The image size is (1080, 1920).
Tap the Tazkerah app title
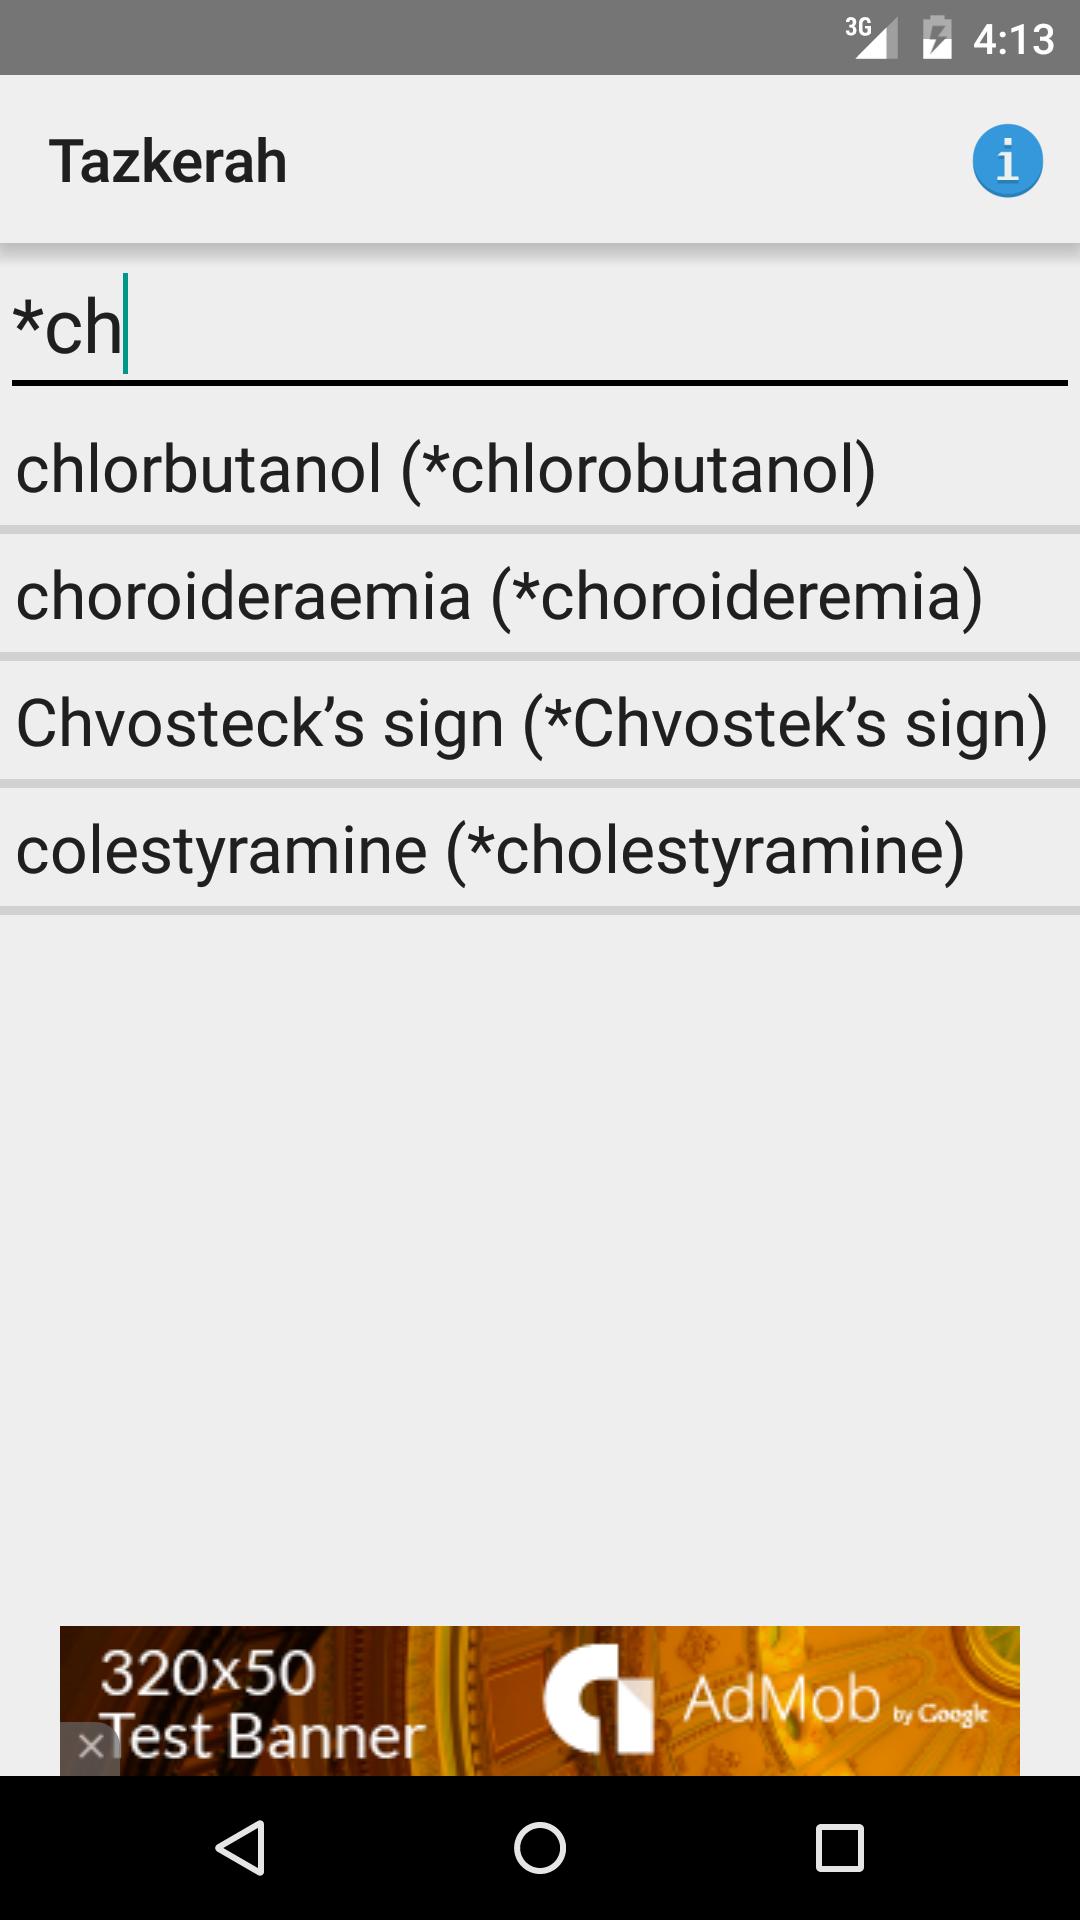(x=168, y=161)
